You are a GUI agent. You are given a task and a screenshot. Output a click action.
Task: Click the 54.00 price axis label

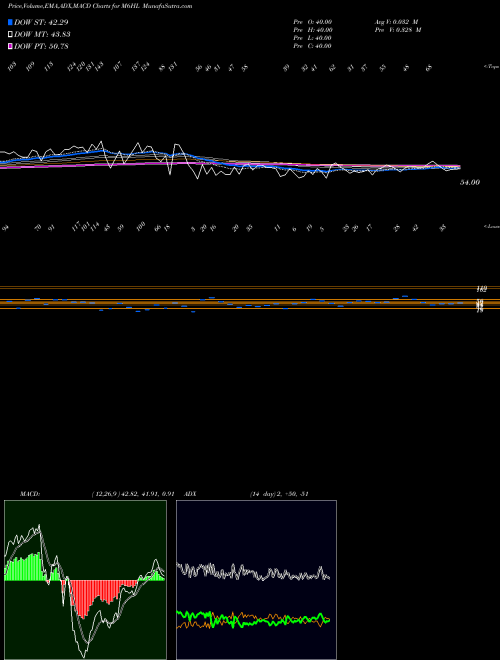pyautogui.click(x=470, y=182)
